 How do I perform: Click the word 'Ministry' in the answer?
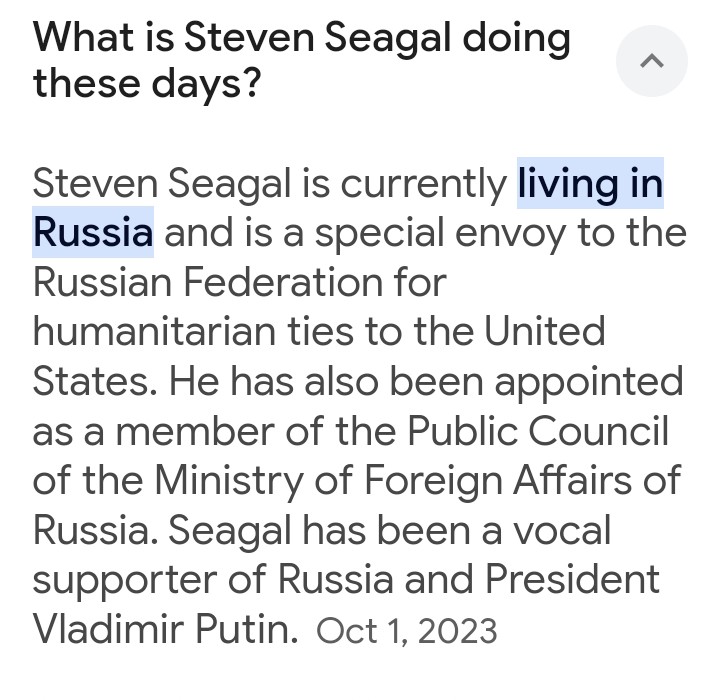(x=226, y=479)
